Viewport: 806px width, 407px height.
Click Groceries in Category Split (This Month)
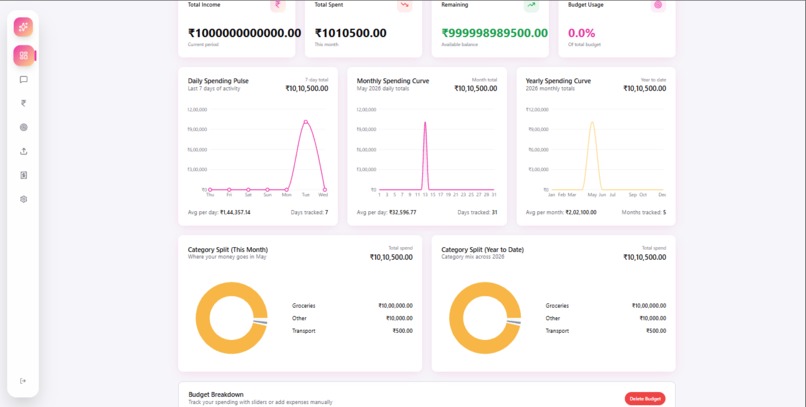click(304, 306)
